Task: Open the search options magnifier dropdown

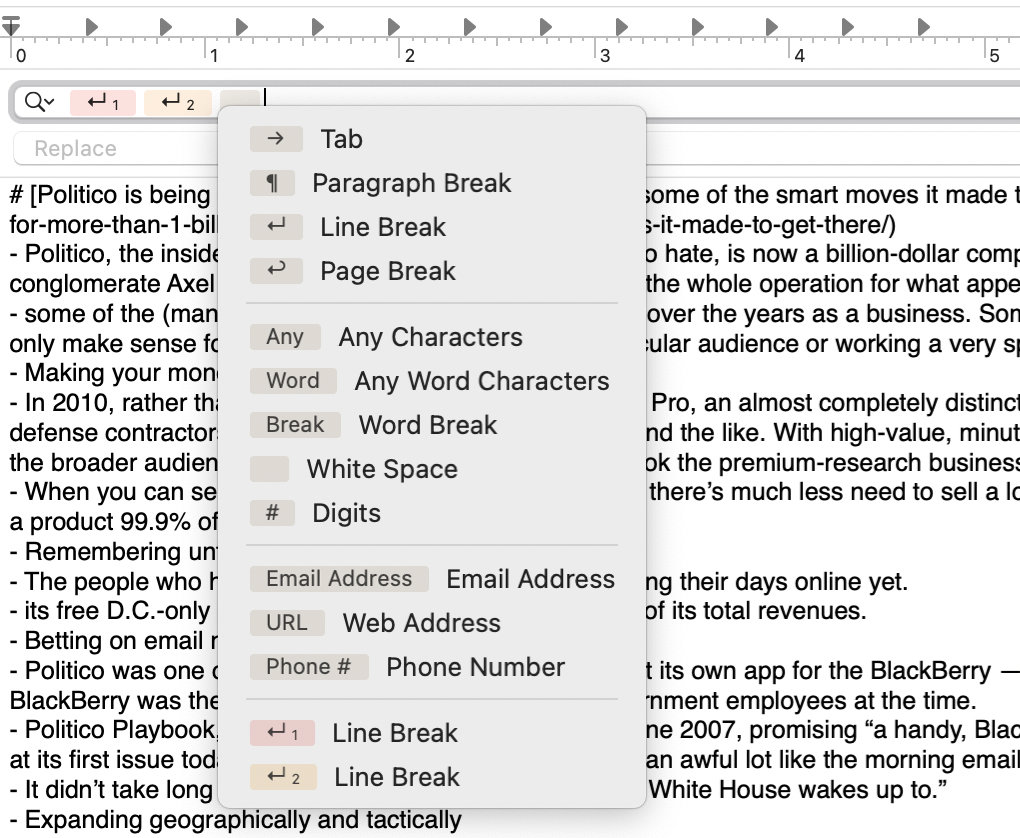Action: point(39,101)
